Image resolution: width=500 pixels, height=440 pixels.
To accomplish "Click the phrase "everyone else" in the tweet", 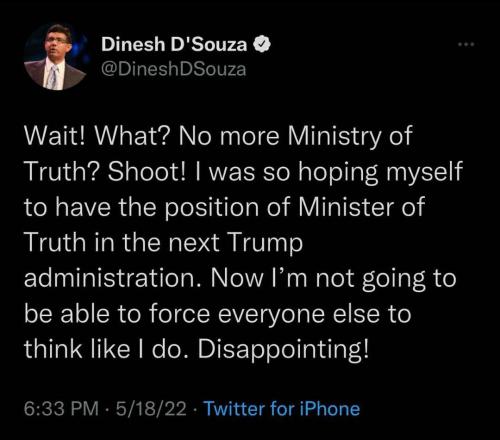I will pos(298,315).
